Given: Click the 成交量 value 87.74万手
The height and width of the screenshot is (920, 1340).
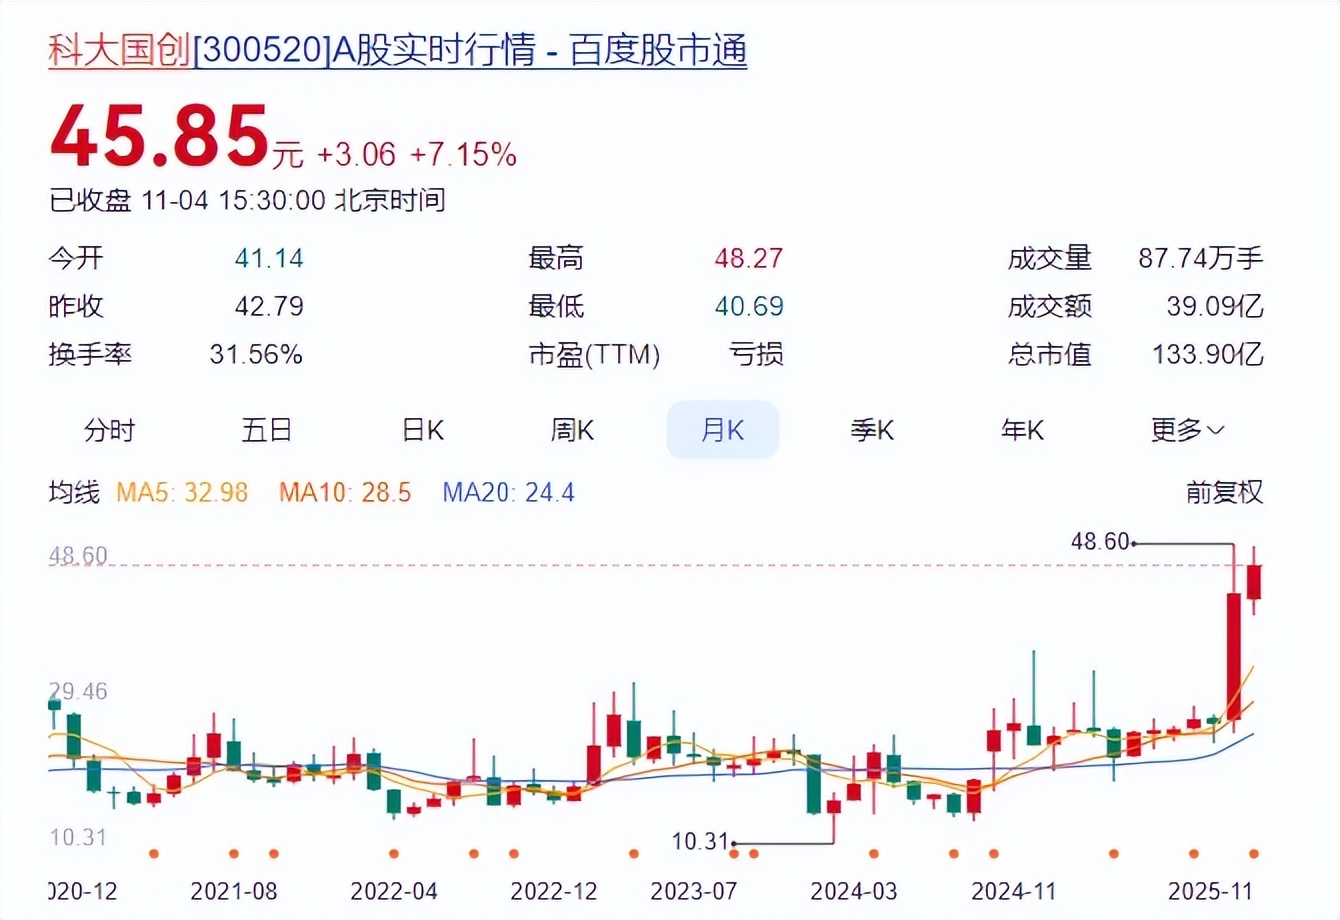Looking at the screenshot, I should [x=1200, y=258].
